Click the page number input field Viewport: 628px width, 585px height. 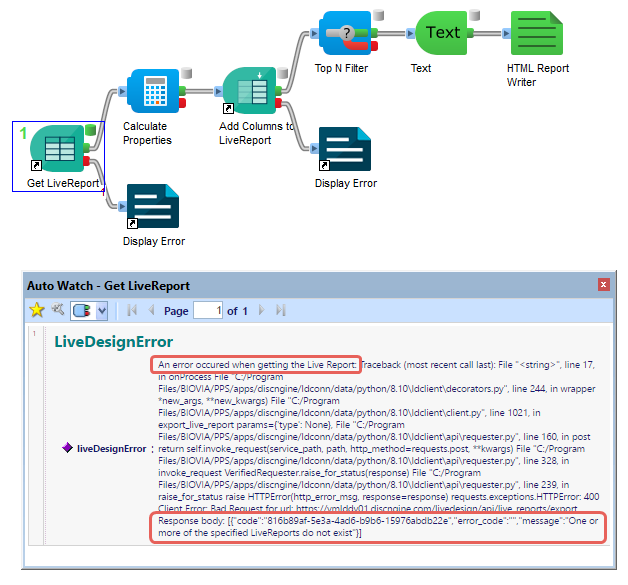pos(208,310)
